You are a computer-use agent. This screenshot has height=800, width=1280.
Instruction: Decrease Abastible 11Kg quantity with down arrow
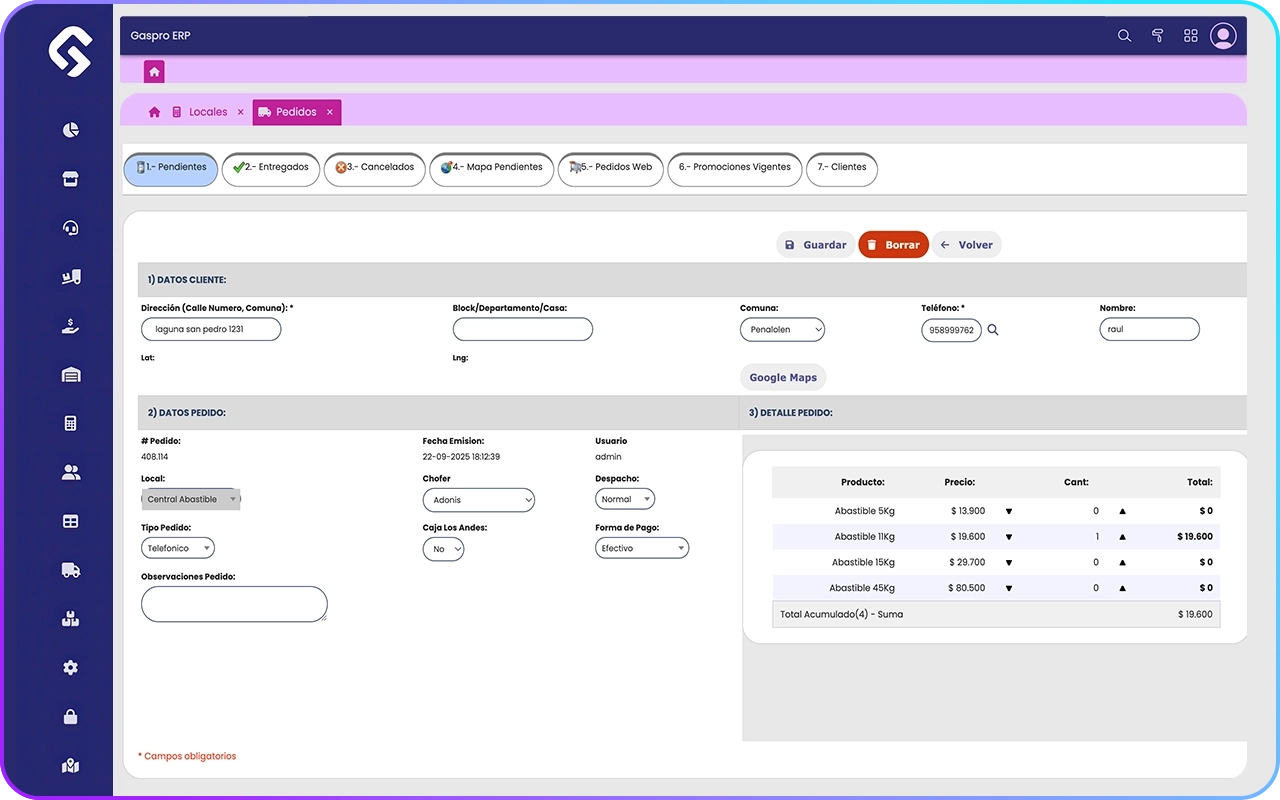1008,537
